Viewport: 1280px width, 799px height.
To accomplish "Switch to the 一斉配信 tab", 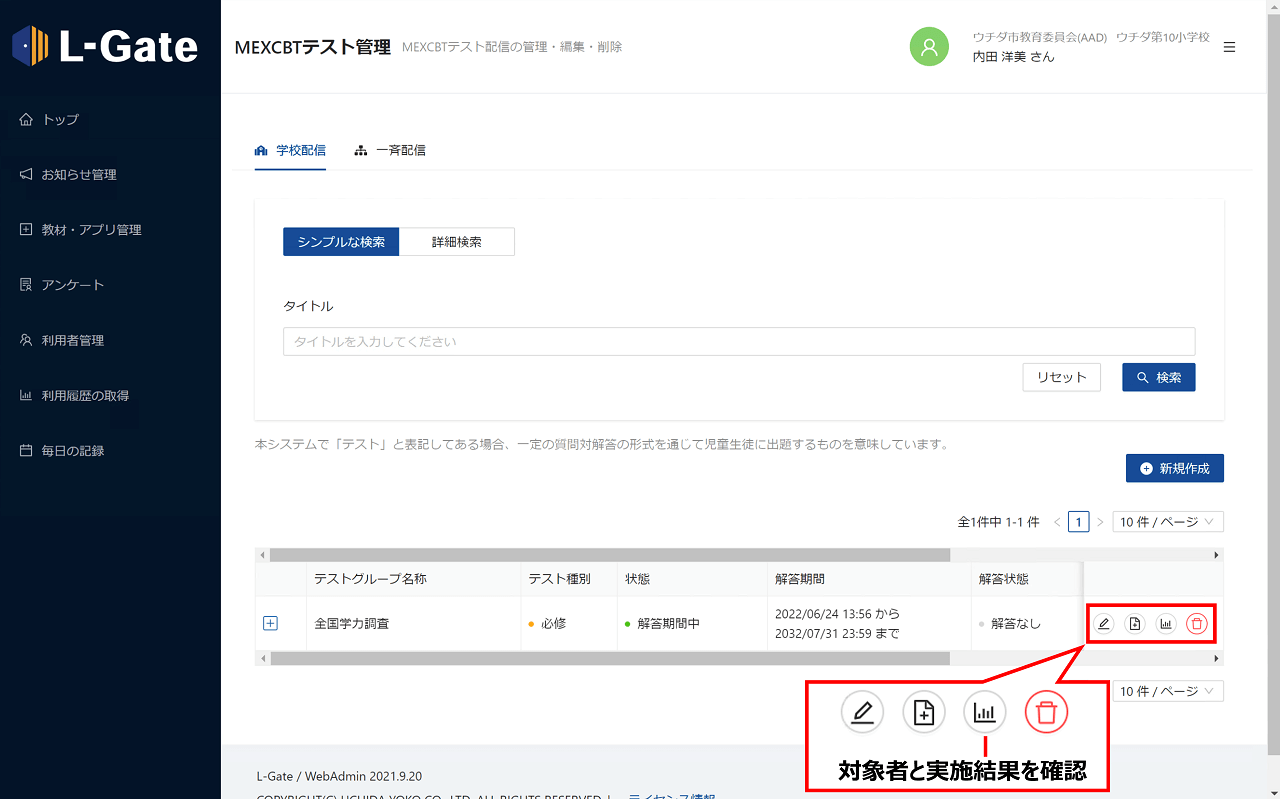I will click(391, 151).
